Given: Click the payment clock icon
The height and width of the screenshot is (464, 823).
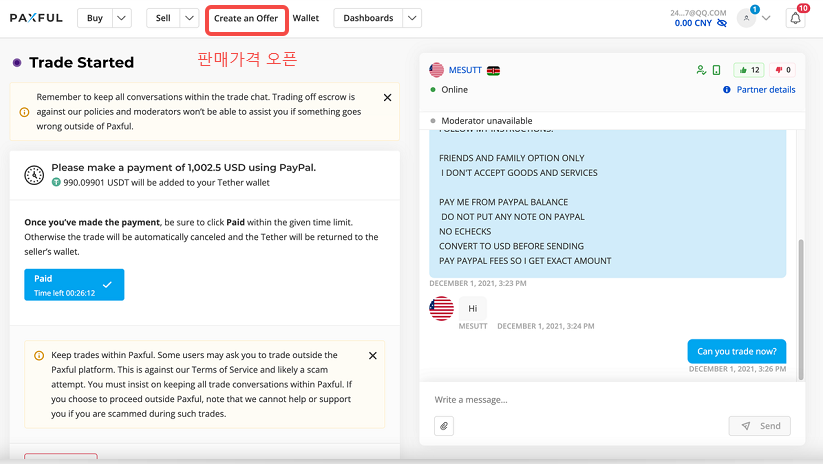Looking at the screenshot, I should coord(34,175).
